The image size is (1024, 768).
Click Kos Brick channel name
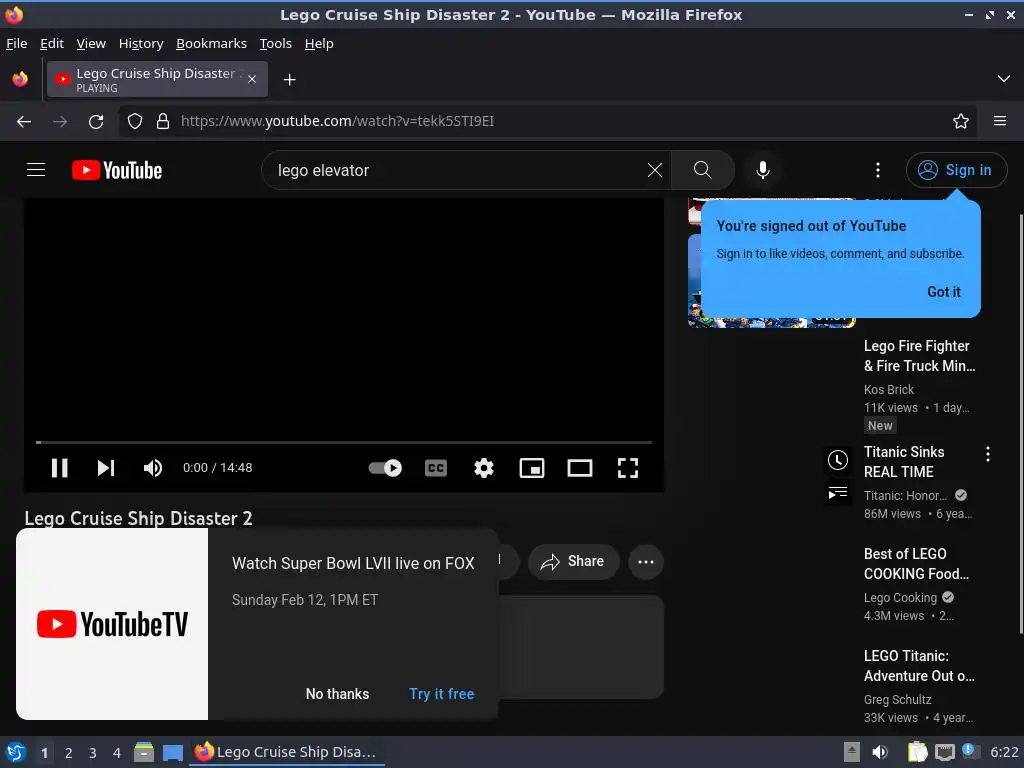[x=889, y=389]
